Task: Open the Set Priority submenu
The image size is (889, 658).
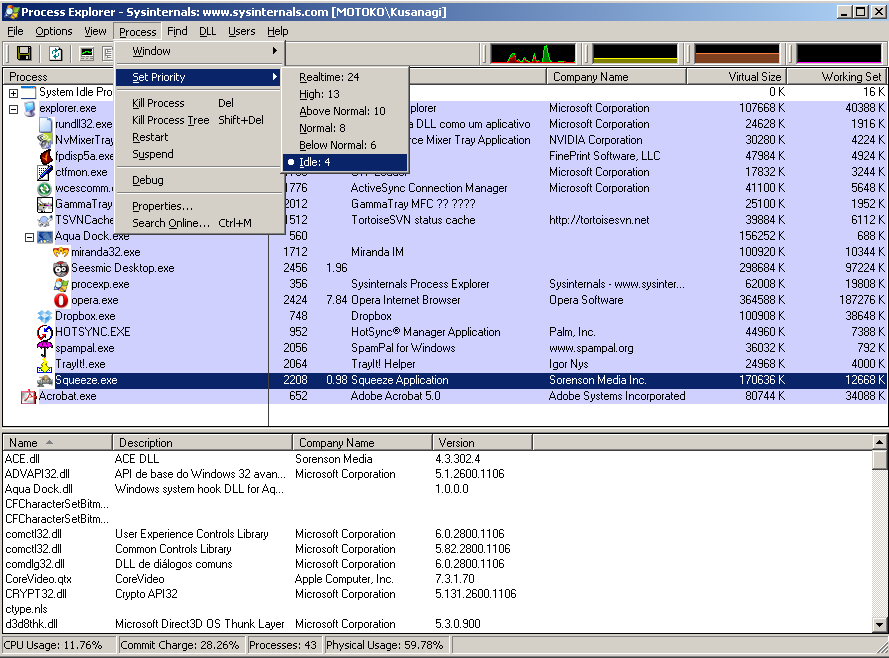Action: coord(198,77)
